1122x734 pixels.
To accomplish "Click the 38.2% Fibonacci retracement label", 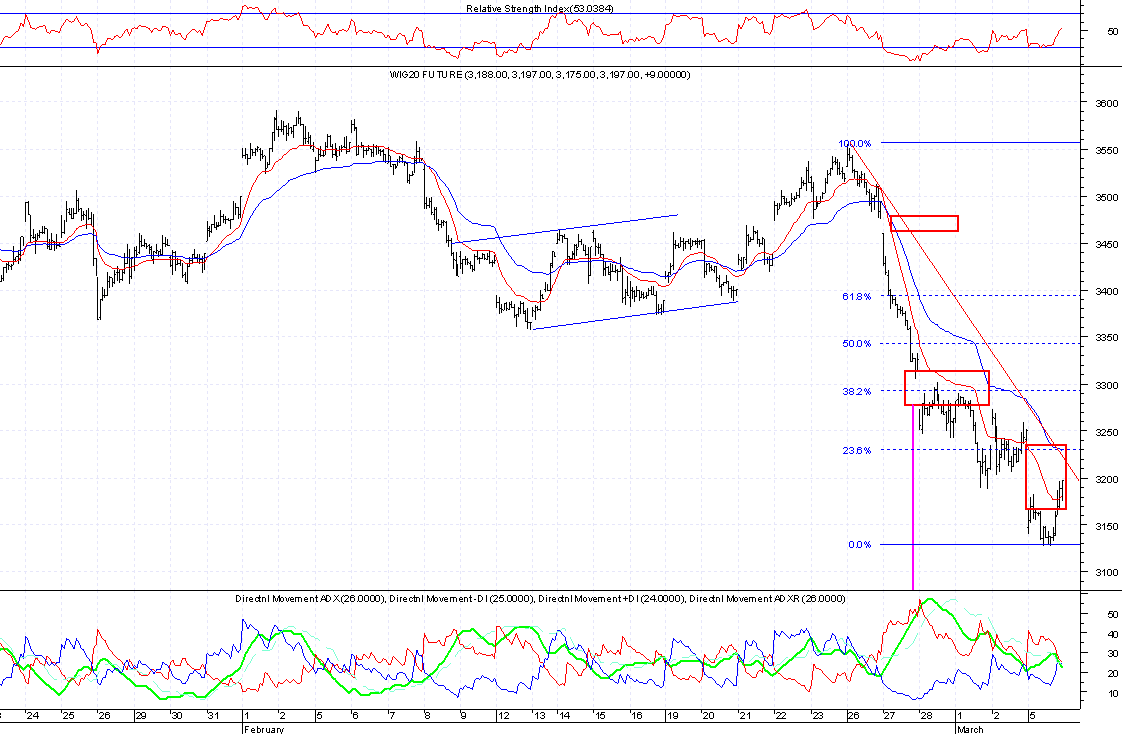I will tap(856, 391).
